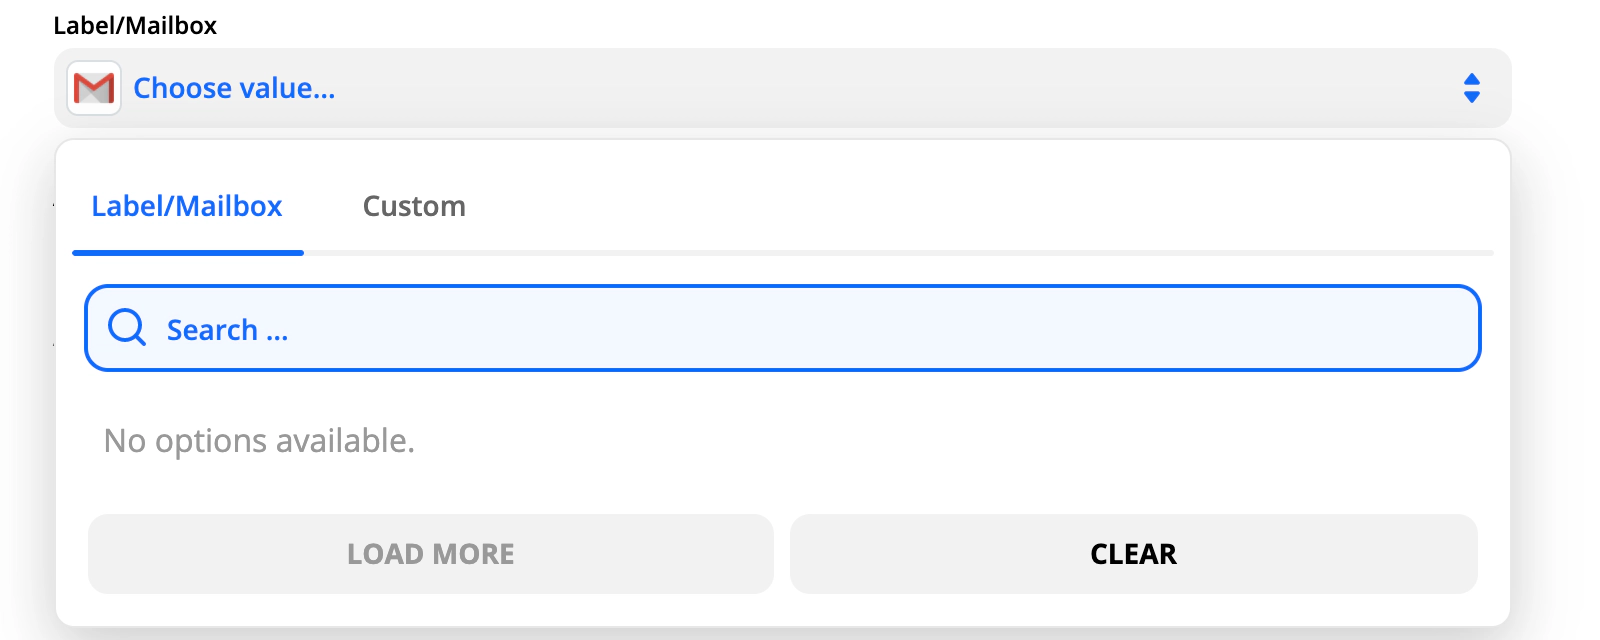This screenshot has width=1600, height=640.
Task: Click the Gmail envelope icon
Action: (x=94, y=88)
